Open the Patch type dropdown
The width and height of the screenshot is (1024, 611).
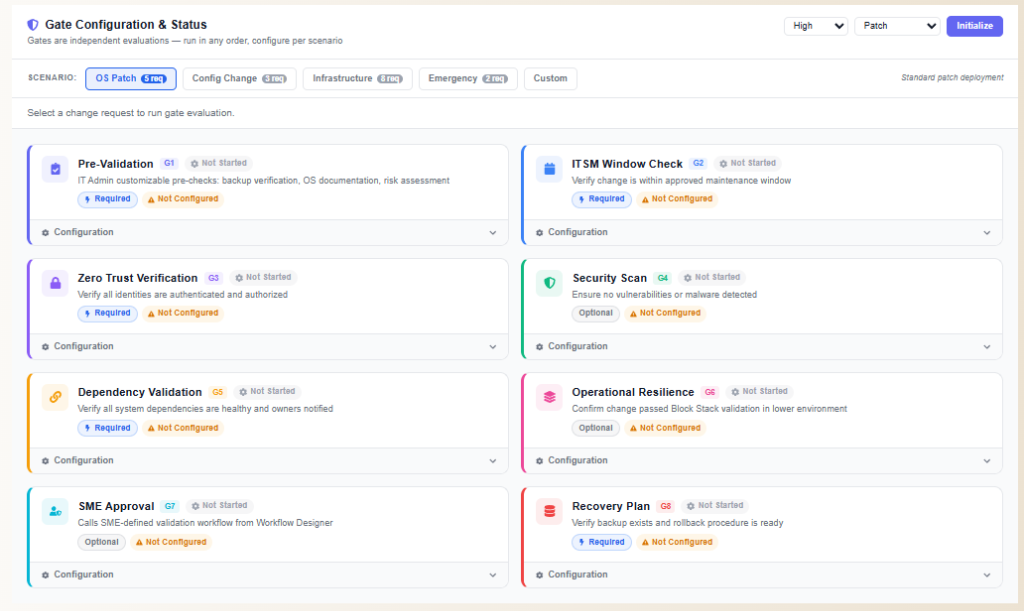(896, 26)
